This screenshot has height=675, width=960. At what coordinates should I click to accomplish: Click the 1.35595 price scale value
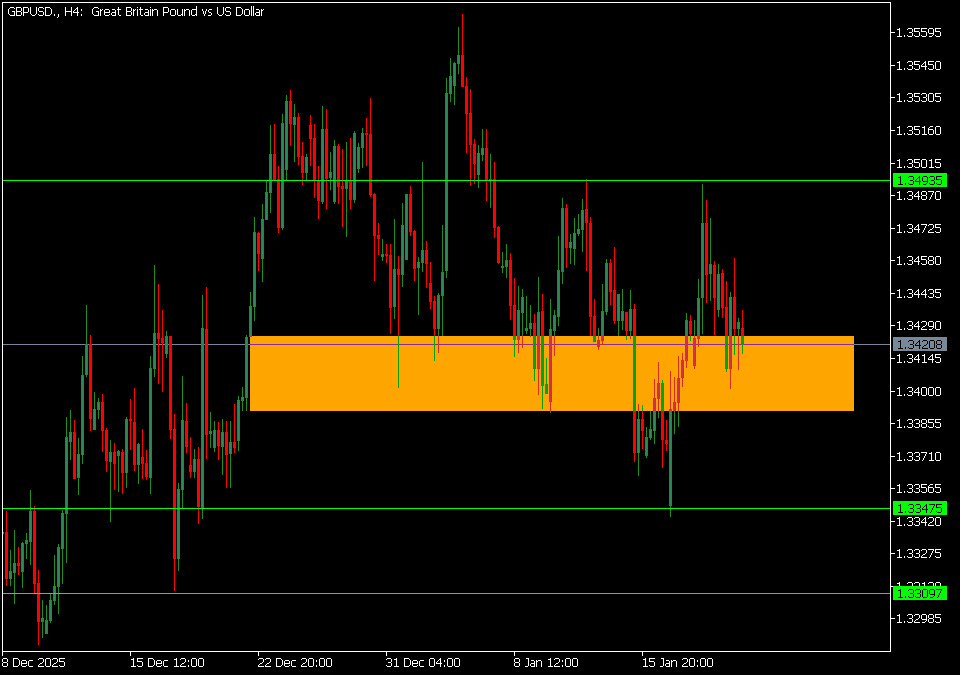click(x=918, y=33)
